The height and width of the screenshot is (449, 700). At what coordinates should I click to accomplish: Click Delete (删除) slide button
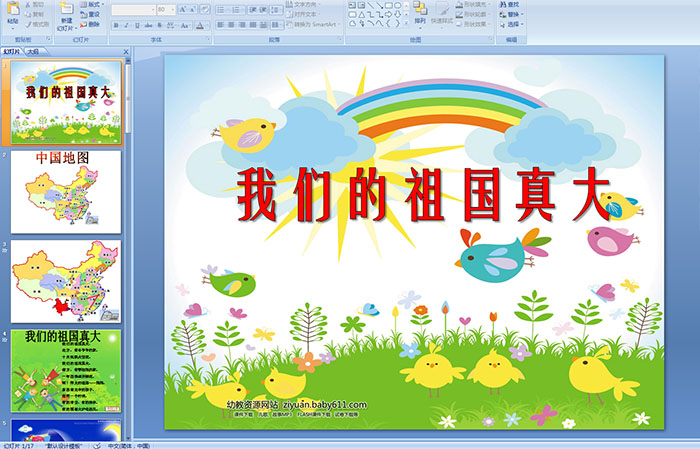90,24
